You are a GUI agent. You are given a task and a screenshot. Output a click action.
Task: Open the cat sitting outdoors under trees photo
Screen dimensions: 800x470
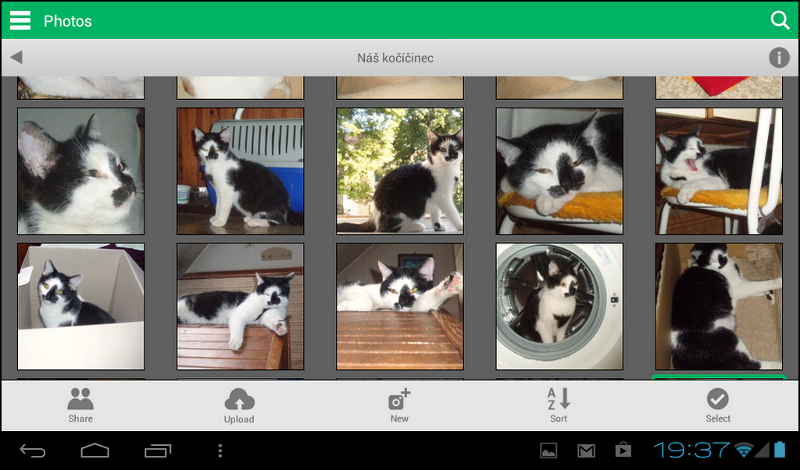point(400,171)
